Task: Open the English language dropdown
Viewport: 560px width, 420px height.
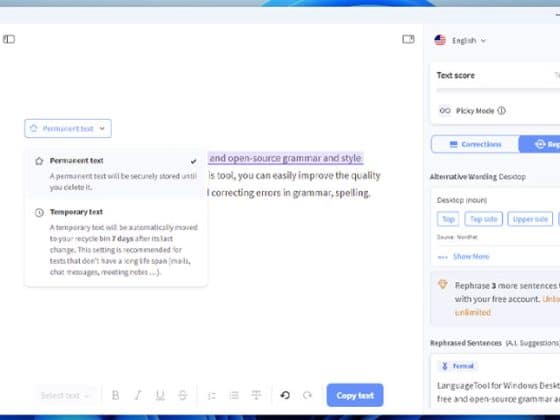Action: coord(469,40)
